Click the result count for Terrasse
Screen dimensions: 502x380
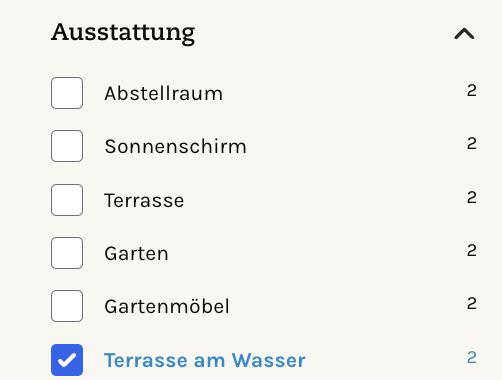[x=472, y=198]
